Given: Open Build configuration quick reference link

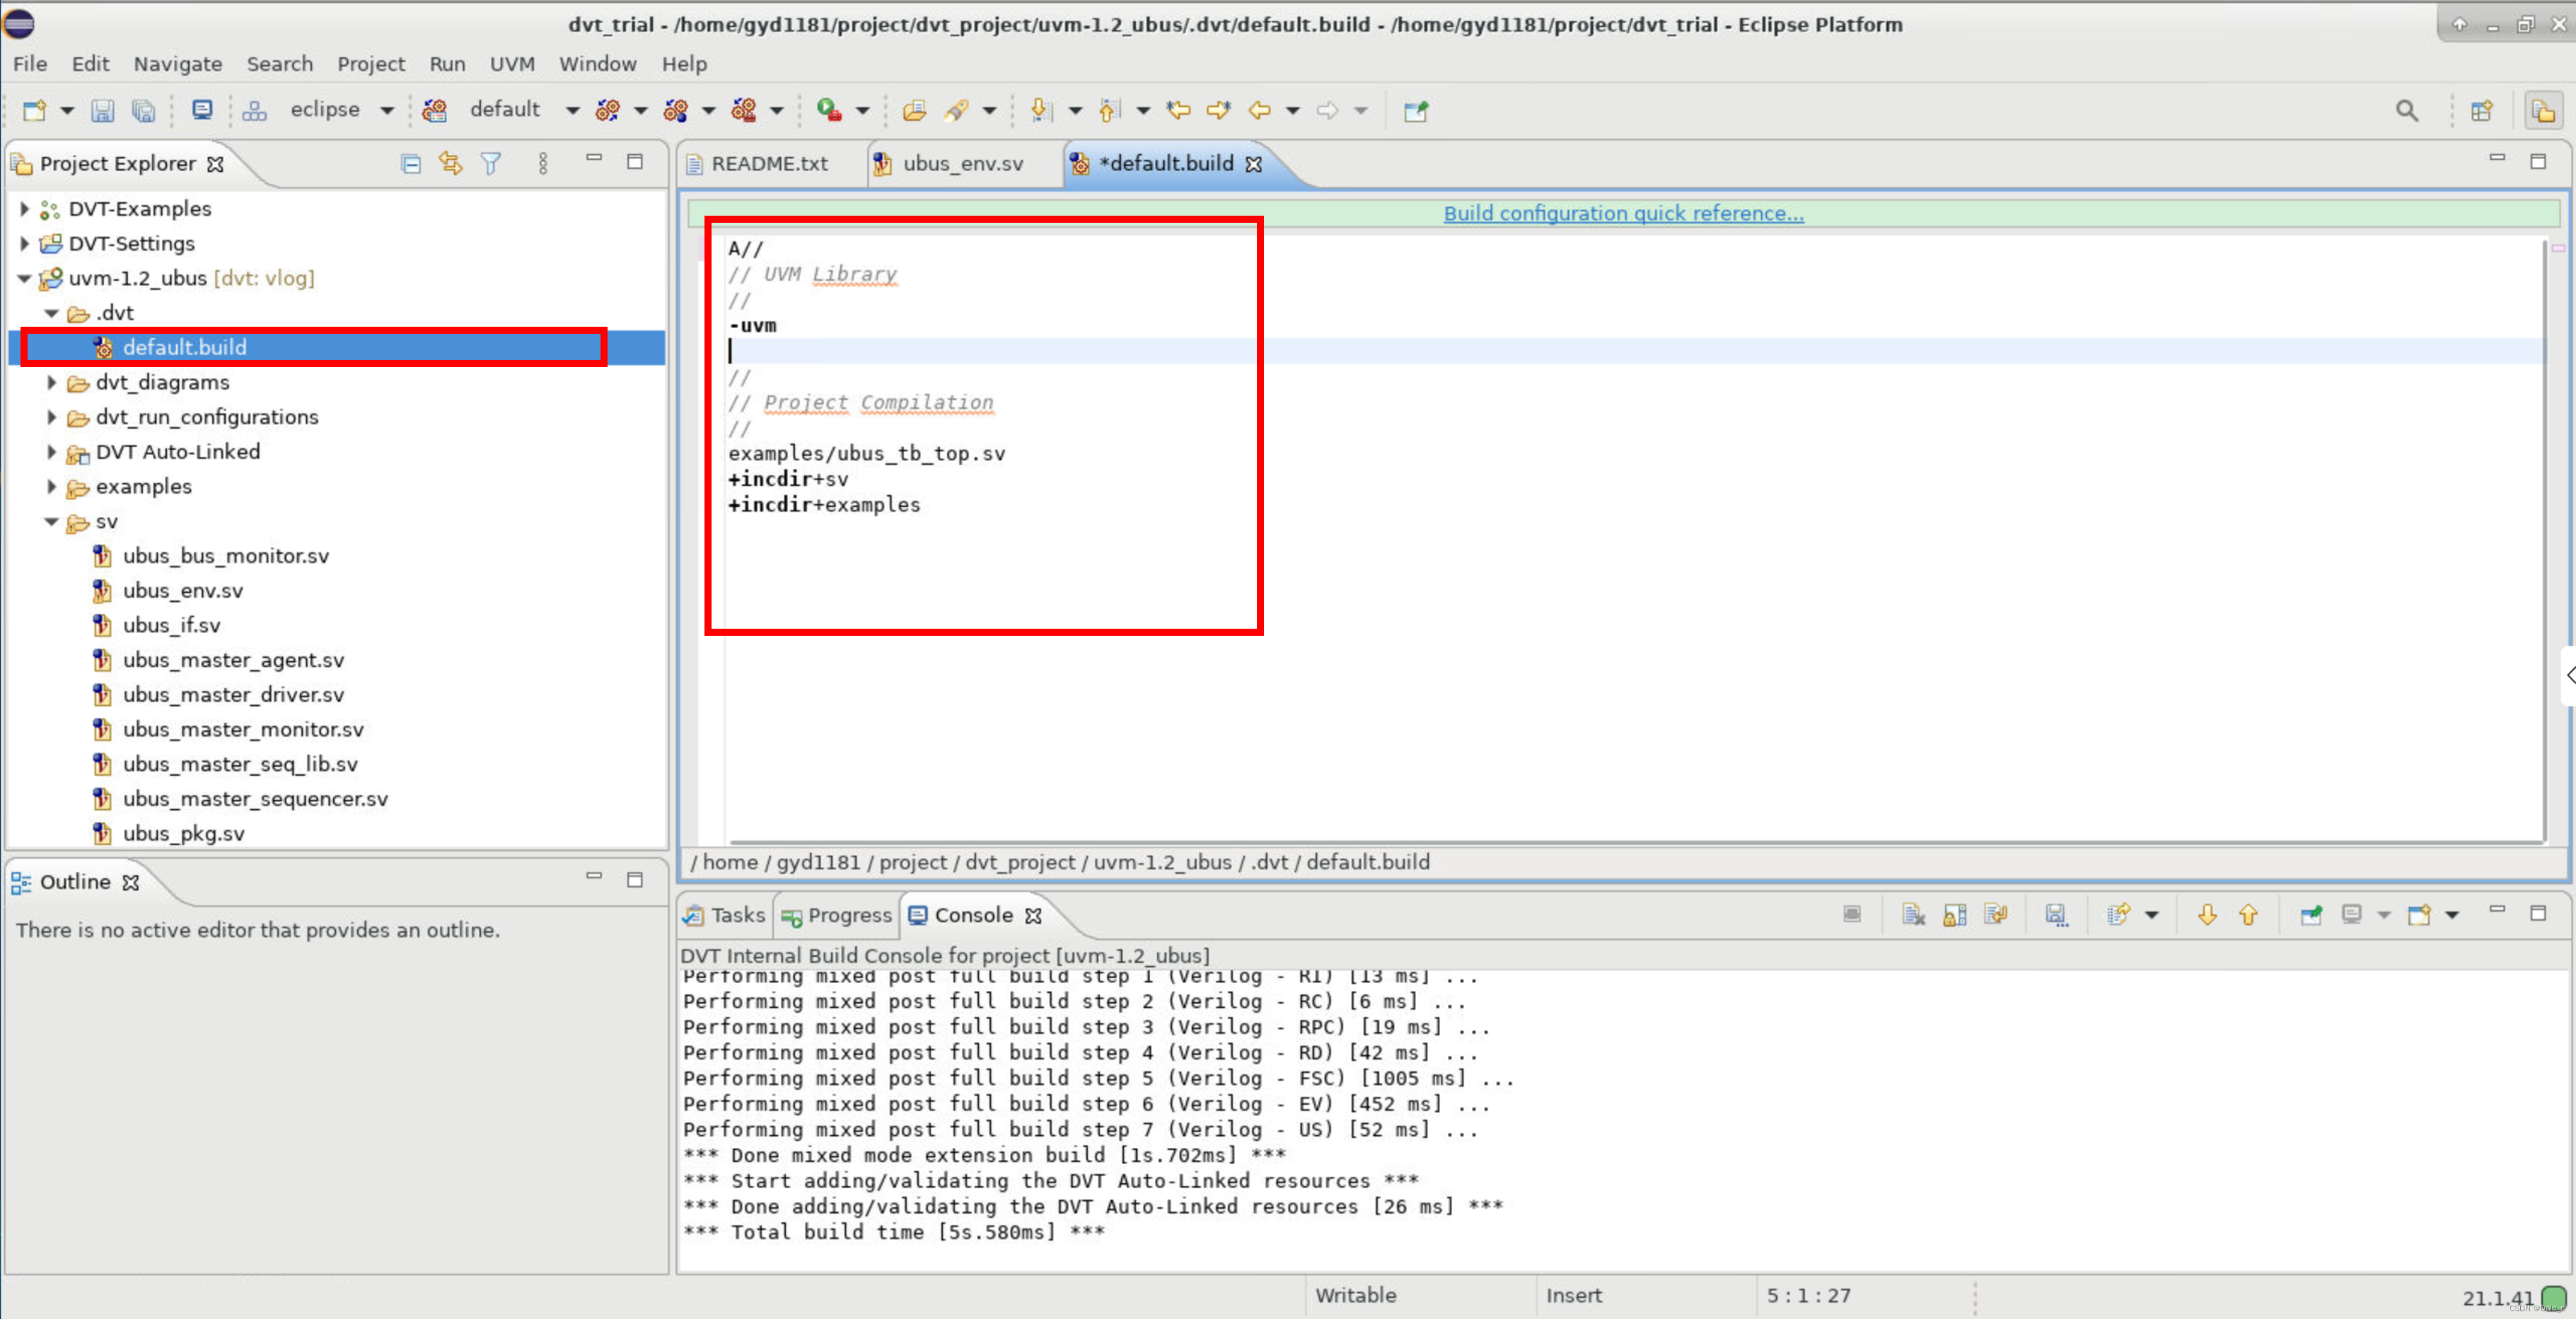Looking at the screenshot, I should pos(1623,213).
